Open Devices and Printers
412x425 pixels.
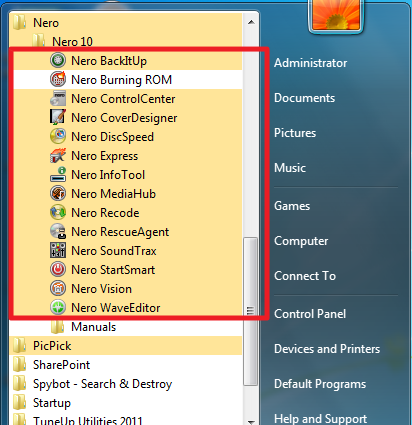pos(327,349)
